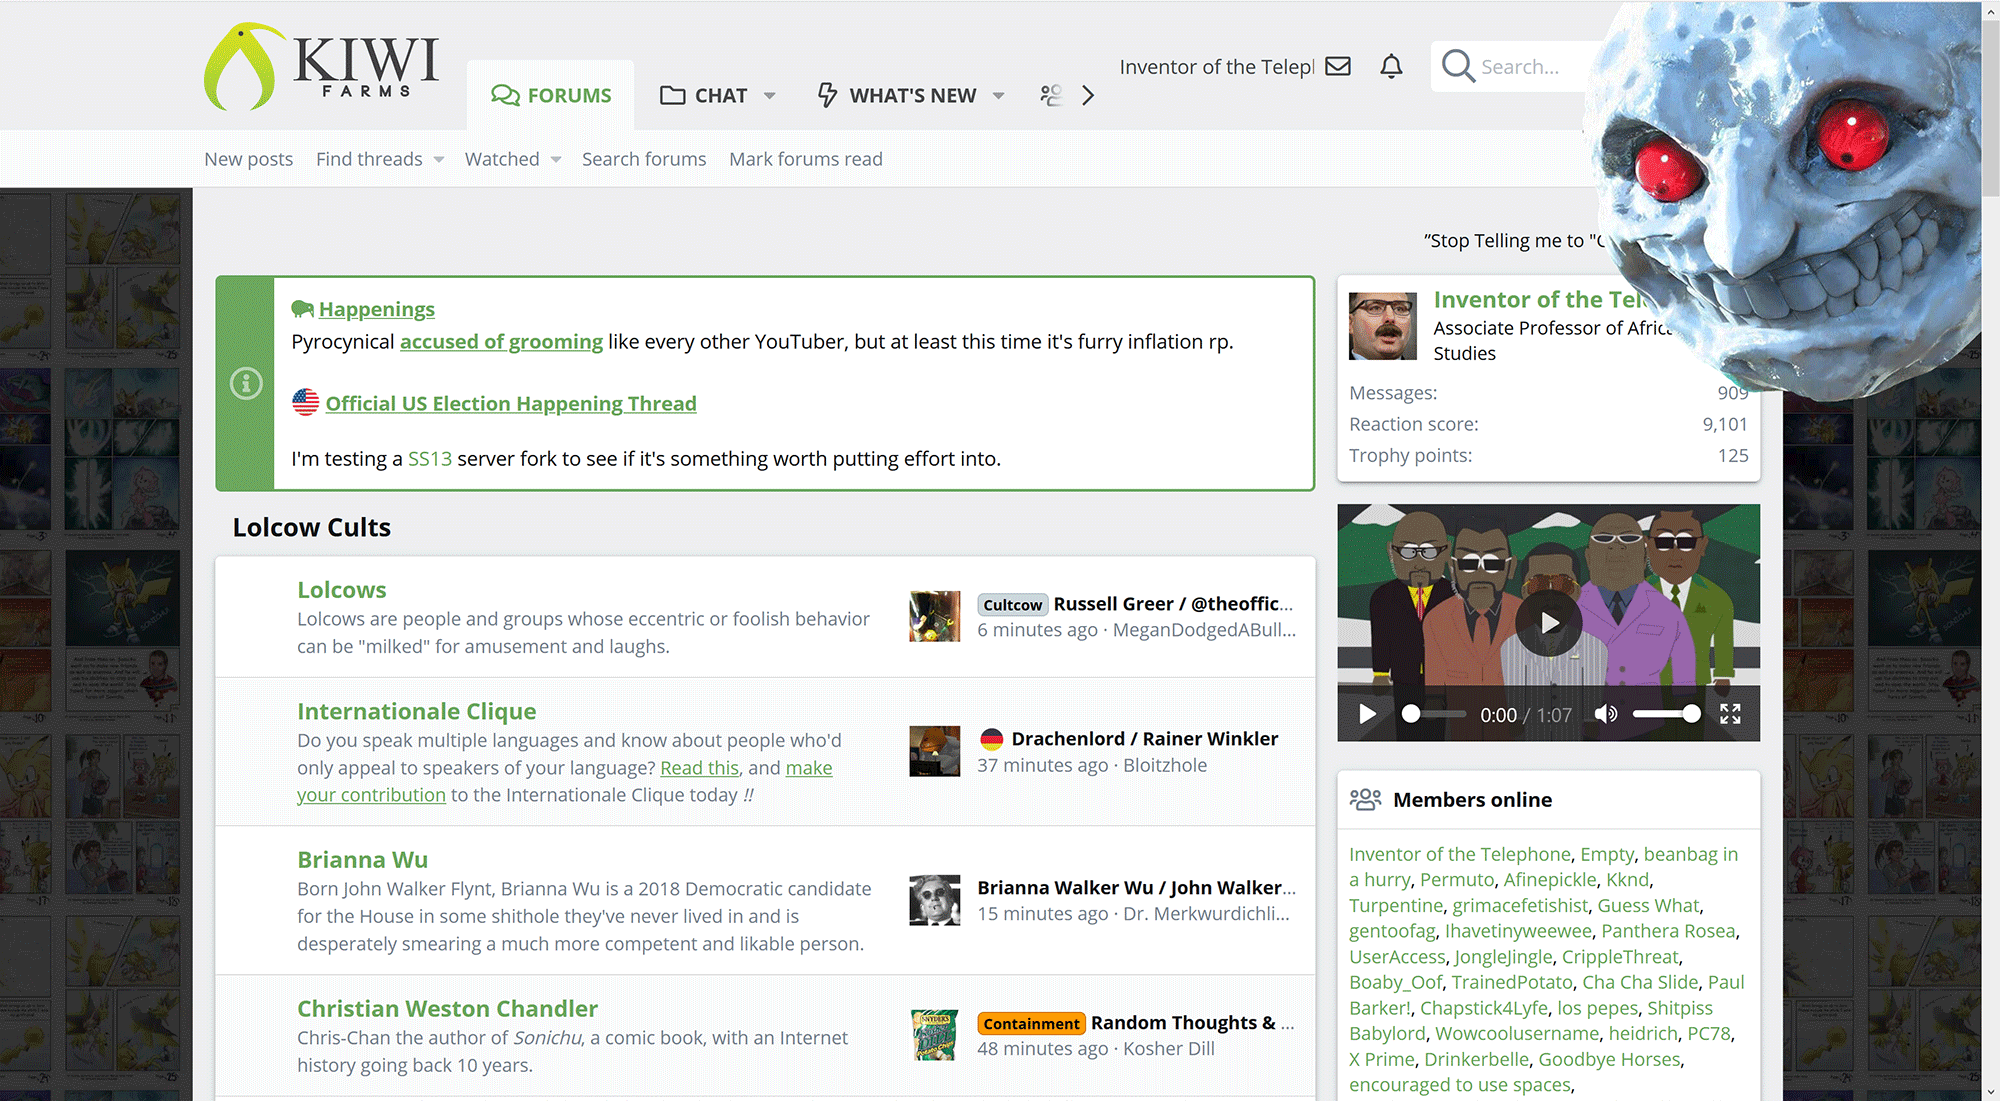The height and width of the screenshot is (1101, 2000).
Task: Open the alerts bell icon
Action: [1391, 66]
